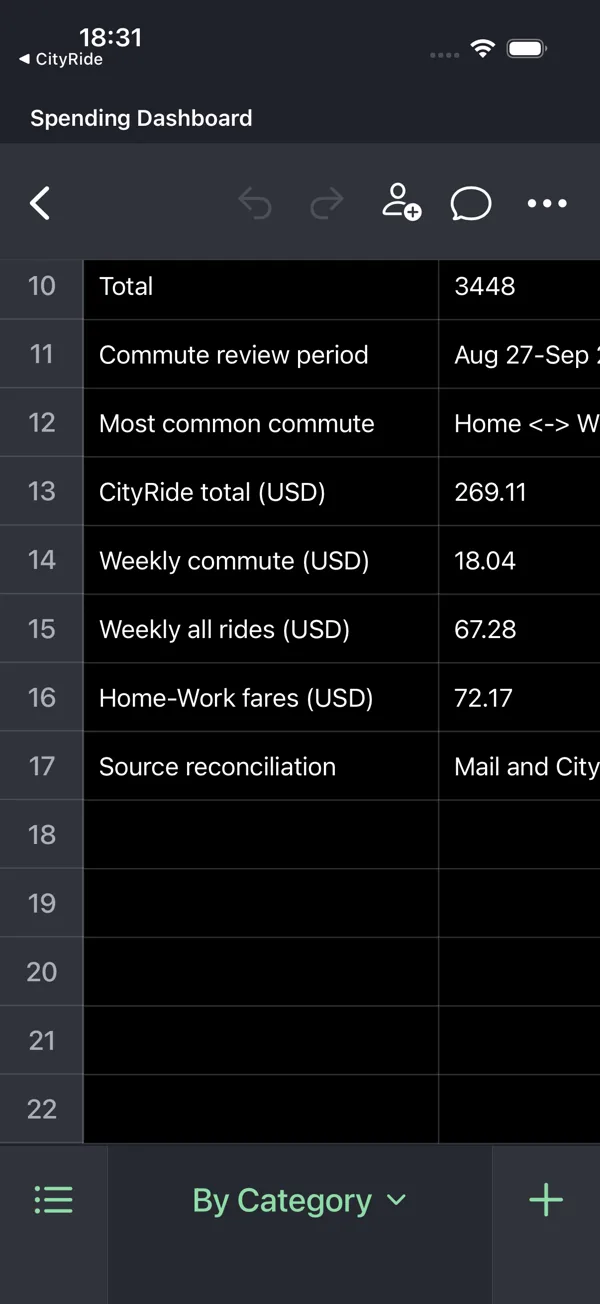Select the Aug 27-Sep cell
This screenshot has height=1304, width=600.
click(x=519, y=354)
